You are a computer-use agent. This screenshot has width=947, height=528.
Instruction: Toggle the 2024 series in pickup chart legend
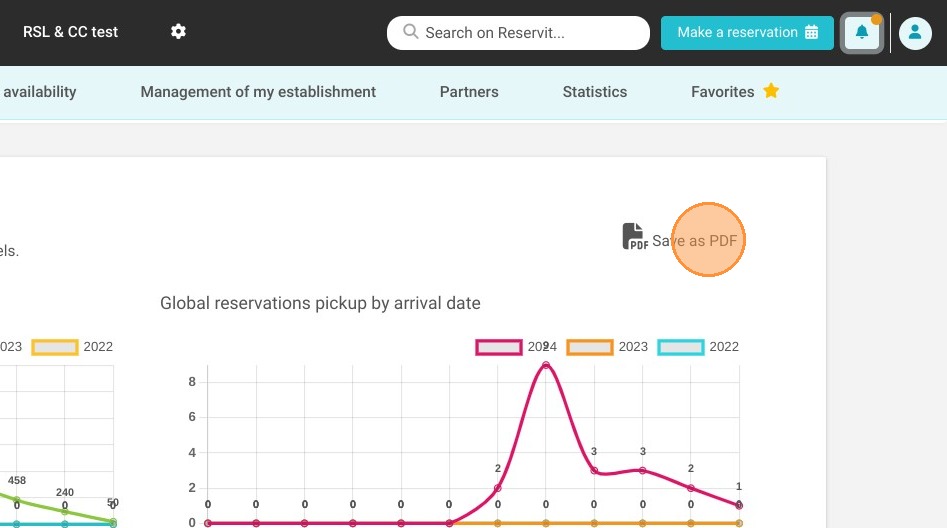coord(499,347)
